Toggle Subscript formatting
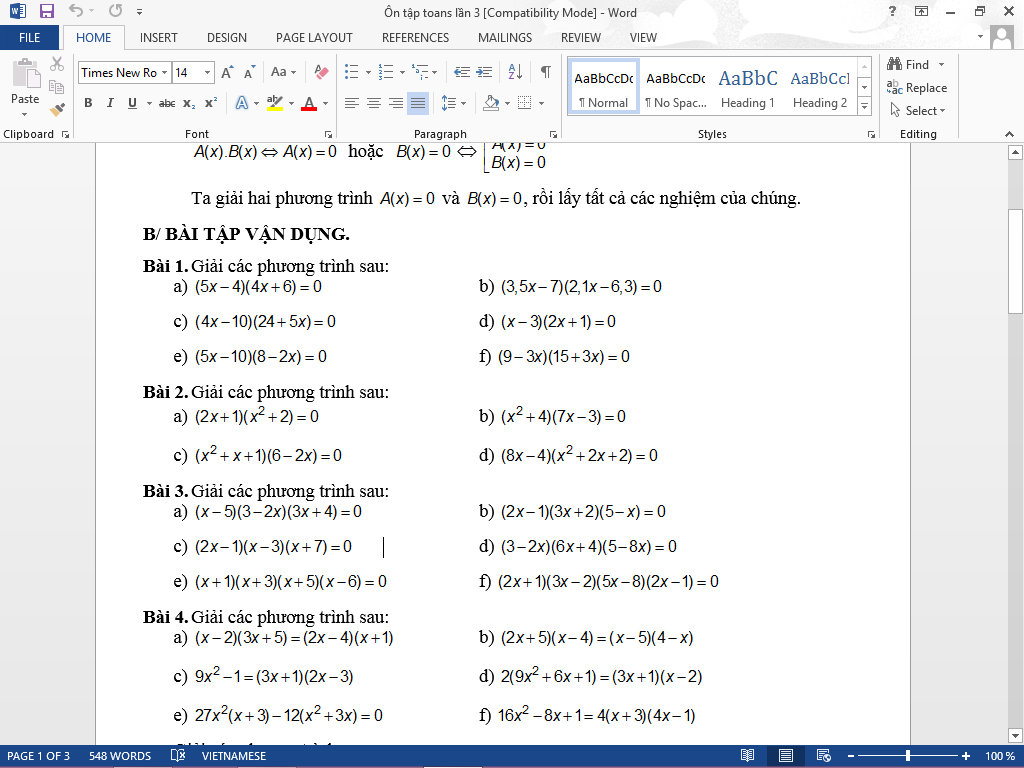Screen dimensions: 1024x768 pyautogui.click(x=189, y=103)
